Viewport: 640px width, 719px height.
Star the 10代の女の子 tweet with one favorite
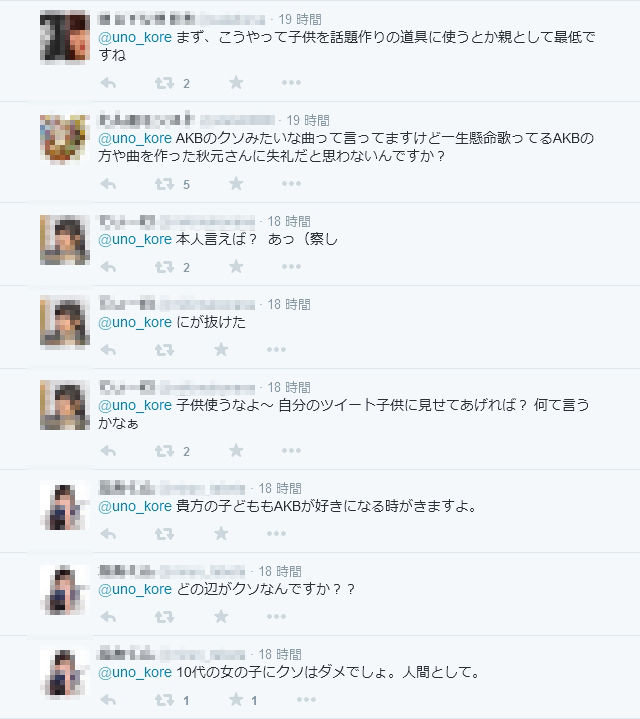pos(236,699)
